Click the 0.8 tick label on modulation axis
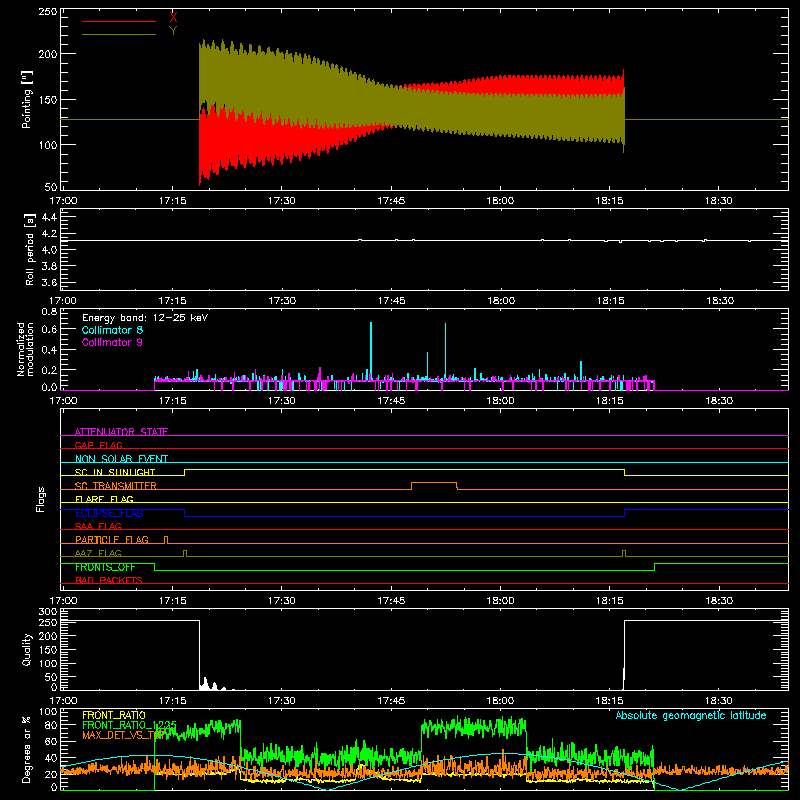 coord(49,311)
